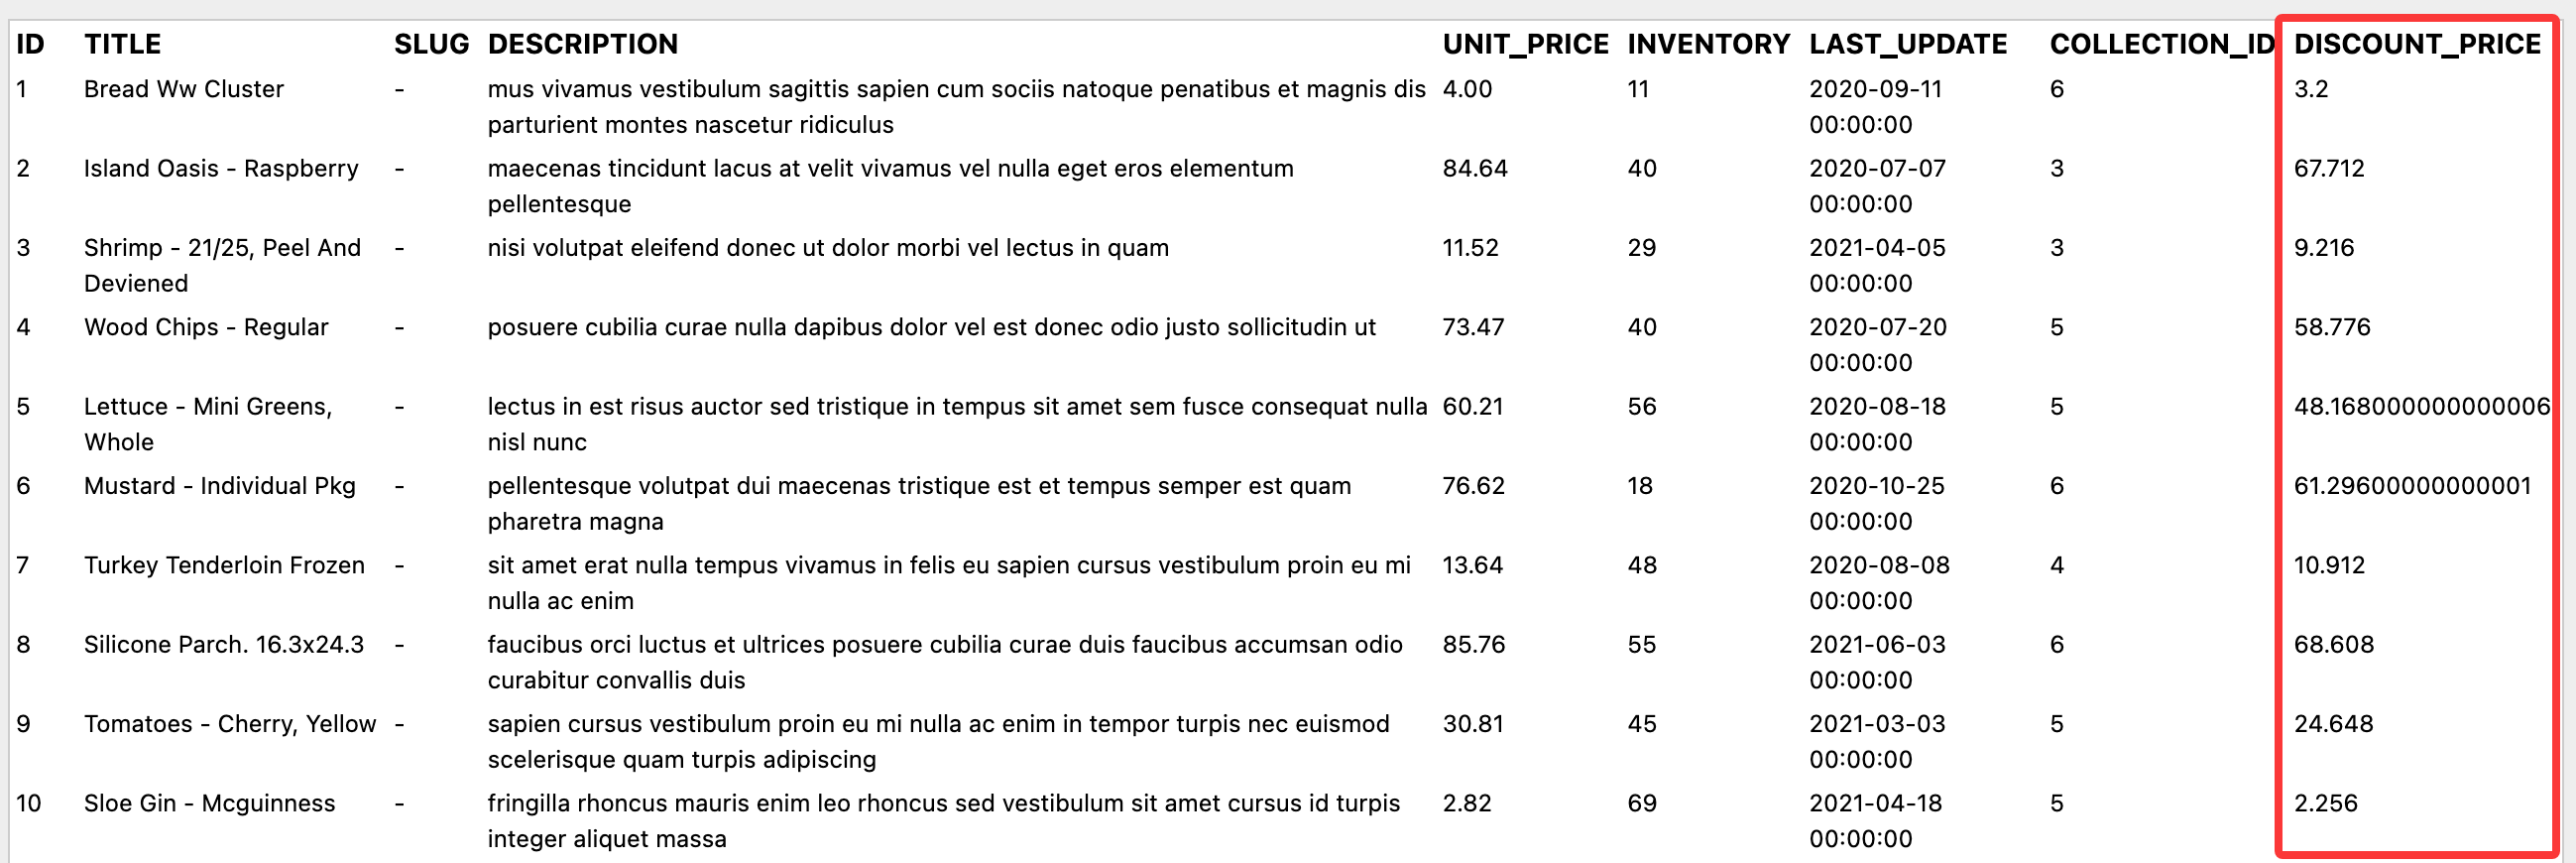The image size is (2576, 863).
Task: Click the Mustard - Individual Pkg title
Action: 219,486
